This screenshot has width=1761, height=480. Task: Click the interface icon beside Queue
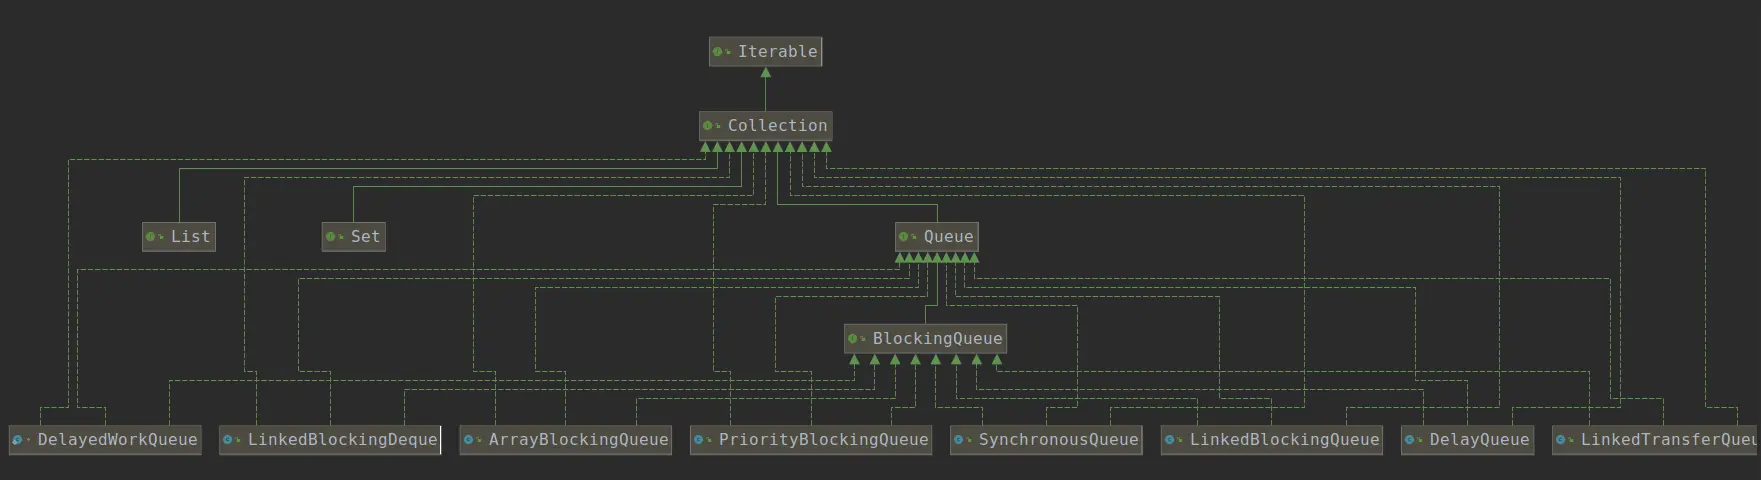click(x=905, y=237)
